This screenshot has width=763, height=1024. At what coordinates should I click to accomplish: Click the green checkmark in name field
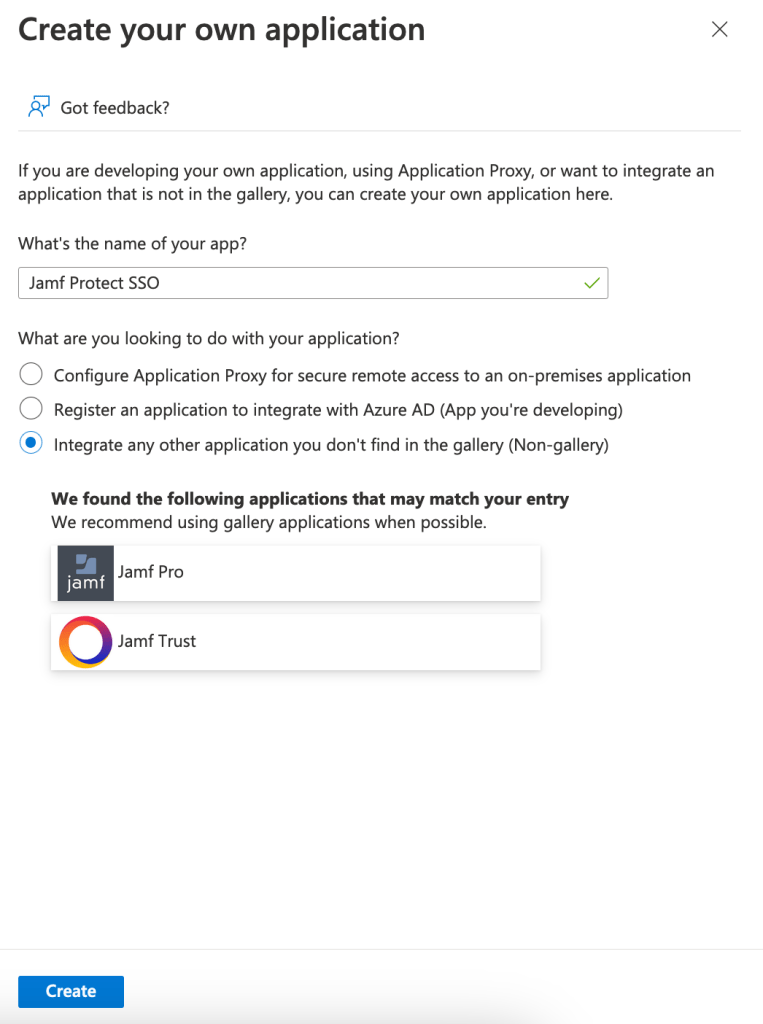(592, 283)
